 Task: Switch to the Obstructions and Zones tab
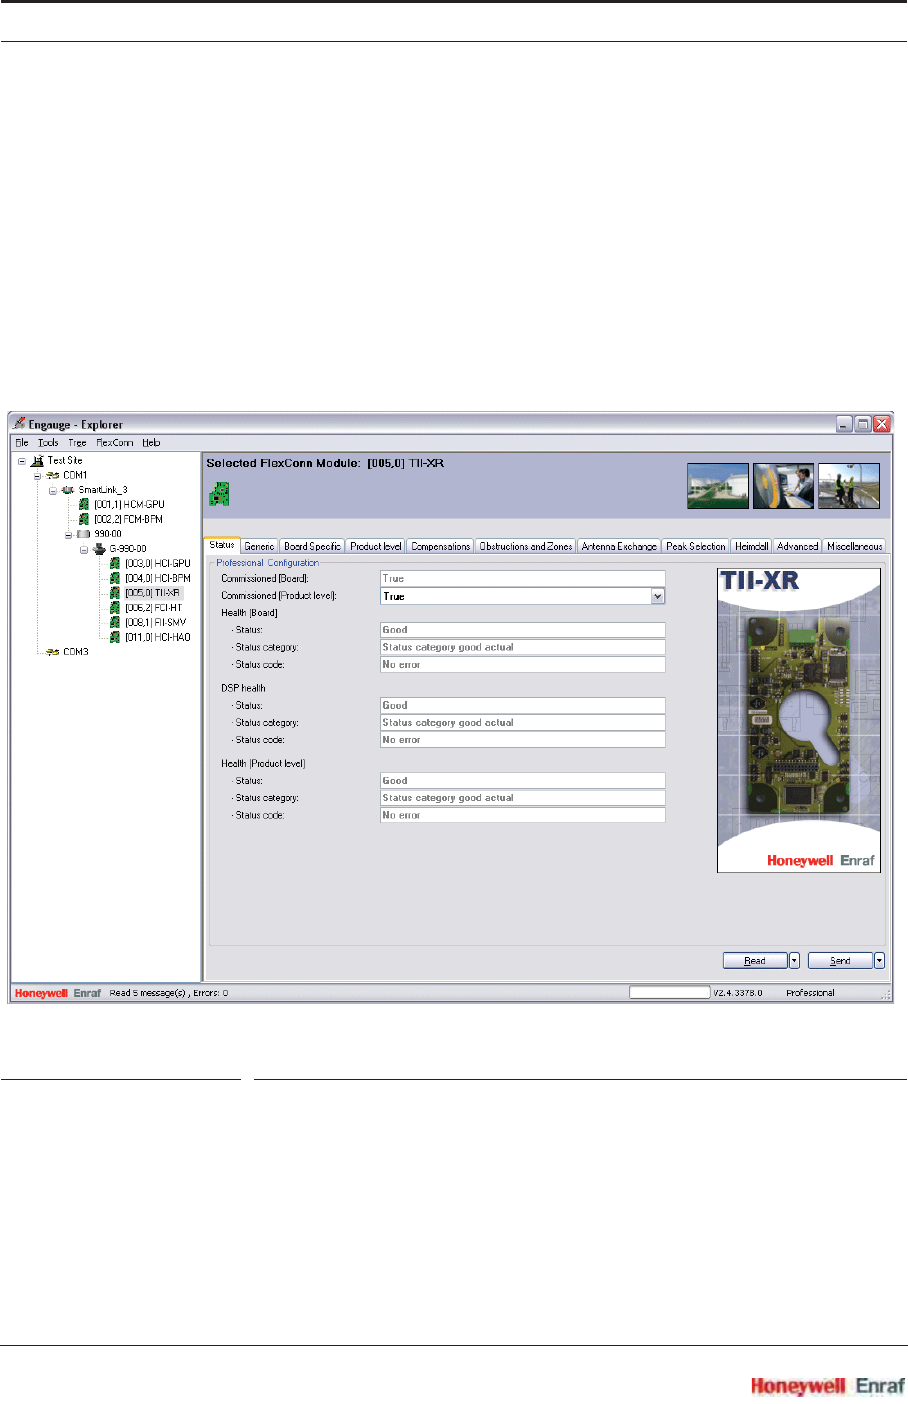pos(526,546)
